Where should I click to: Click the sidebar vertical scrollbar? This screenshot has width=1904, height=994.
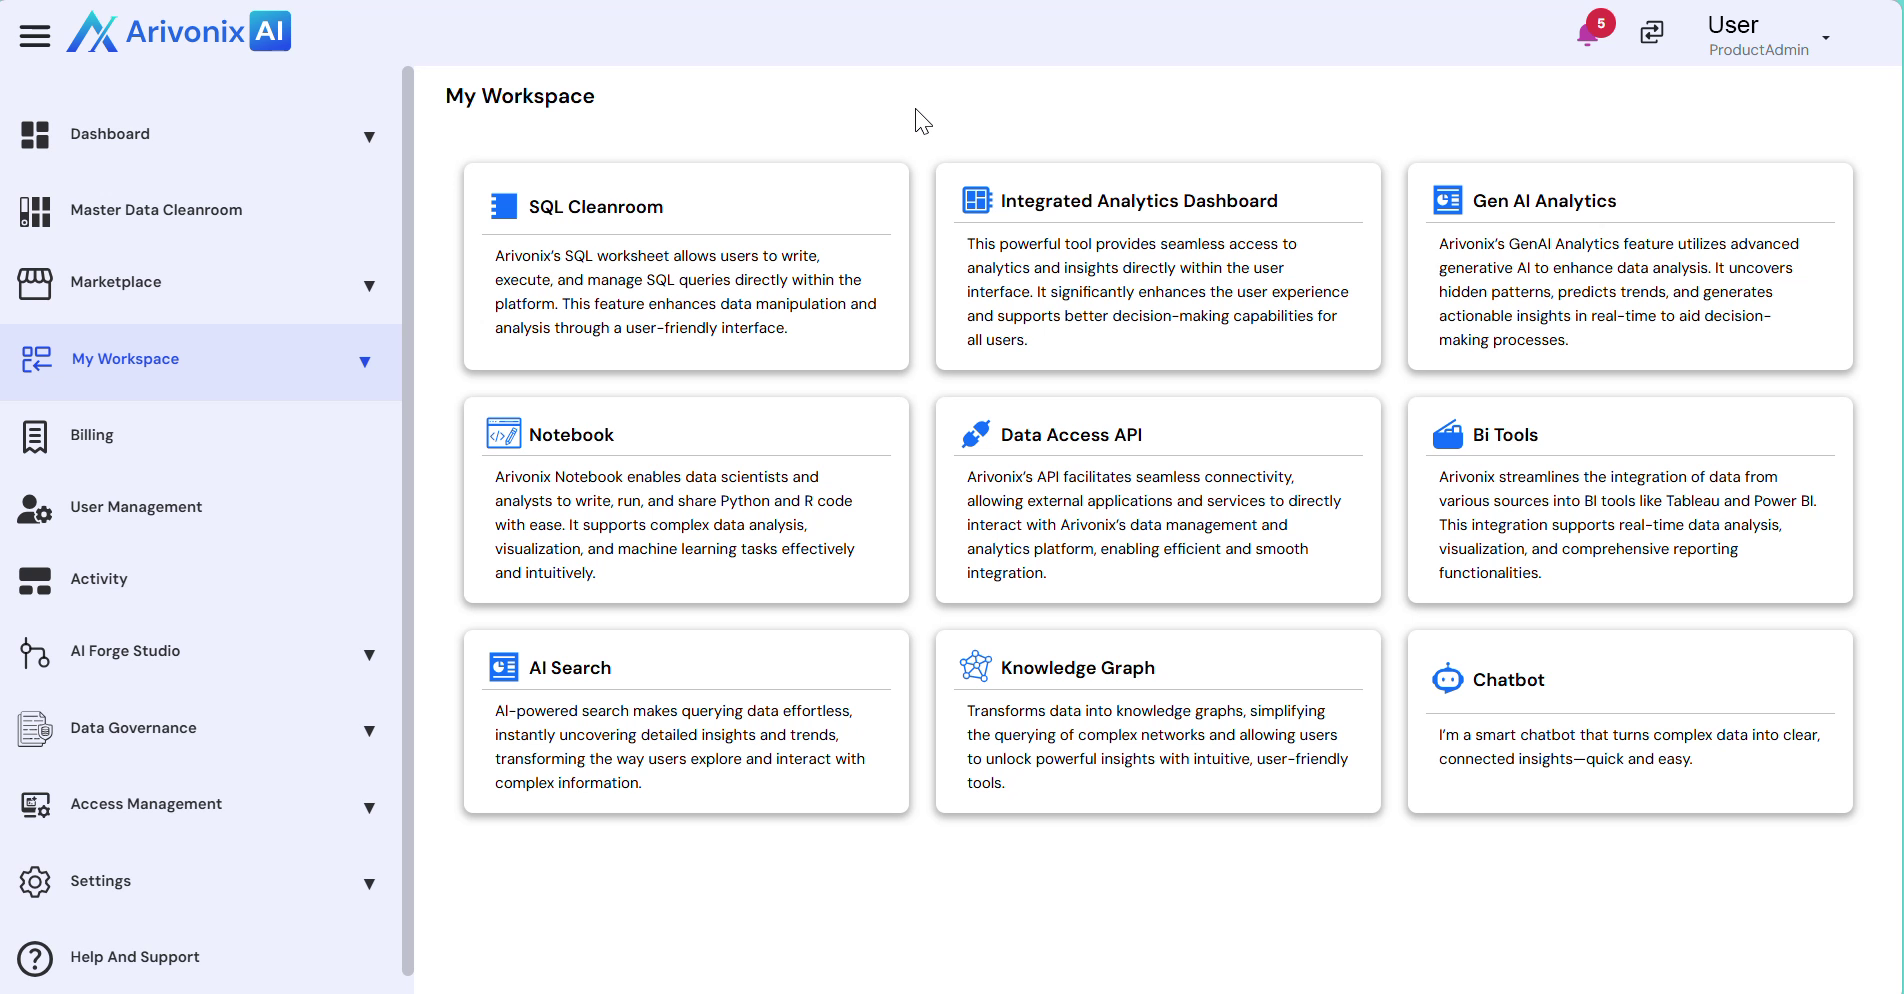(407, 520)
